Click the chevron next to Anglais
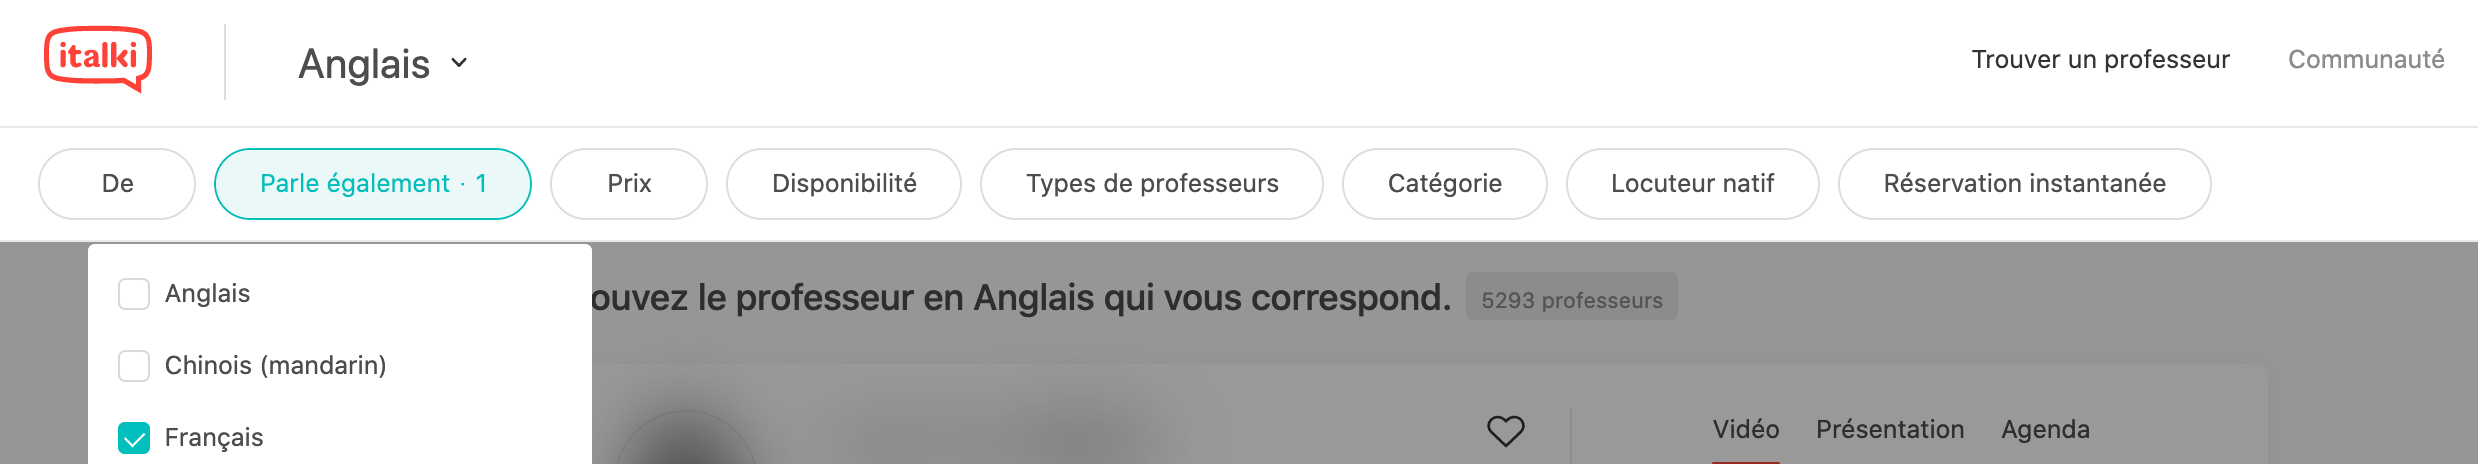The height and width of the screenshot is (464, 2478). [x=459, y=63]
